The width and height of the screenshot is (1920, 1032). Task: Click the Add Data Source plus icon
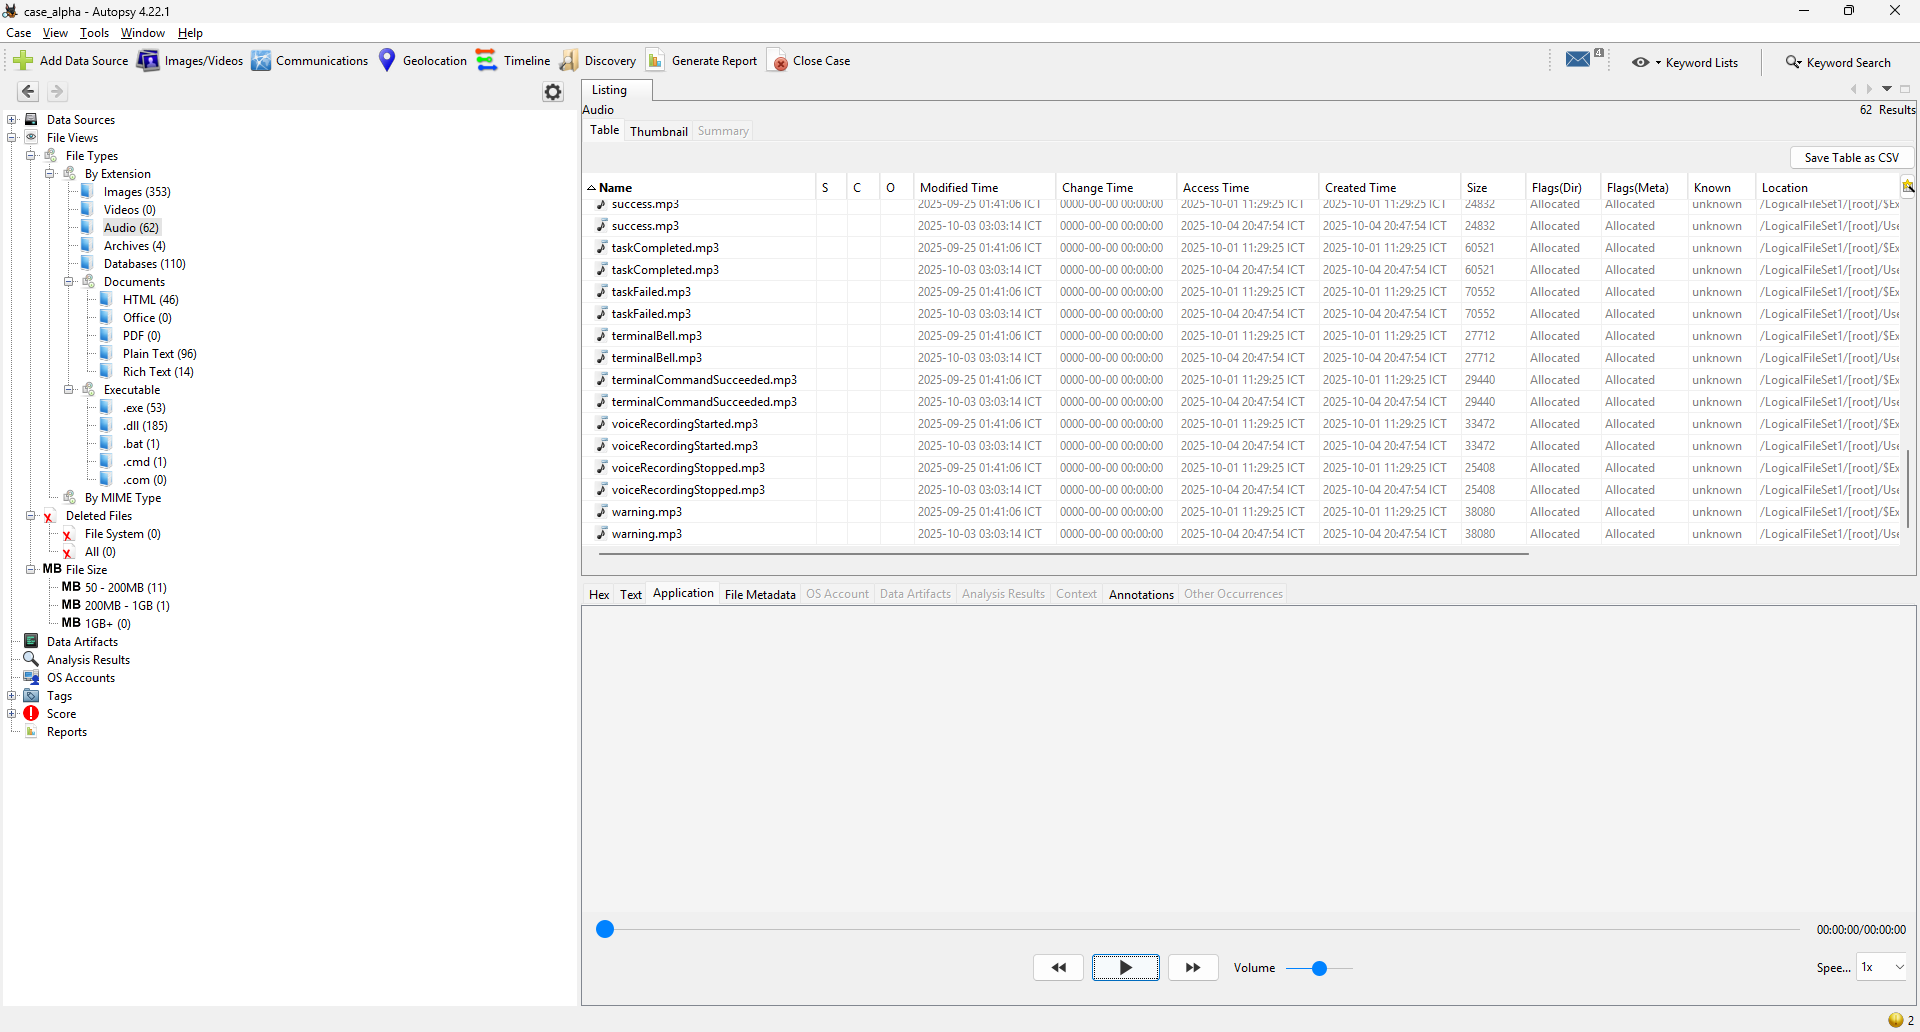click(x=22, y=61)
